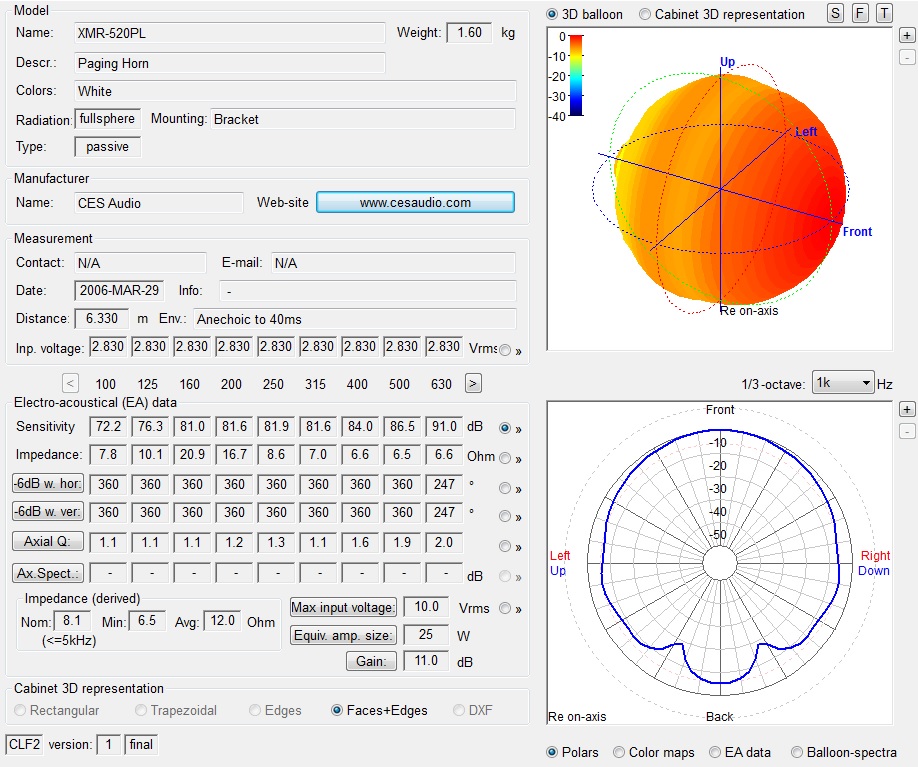Click the F view button above balloon

coord(860,13)
